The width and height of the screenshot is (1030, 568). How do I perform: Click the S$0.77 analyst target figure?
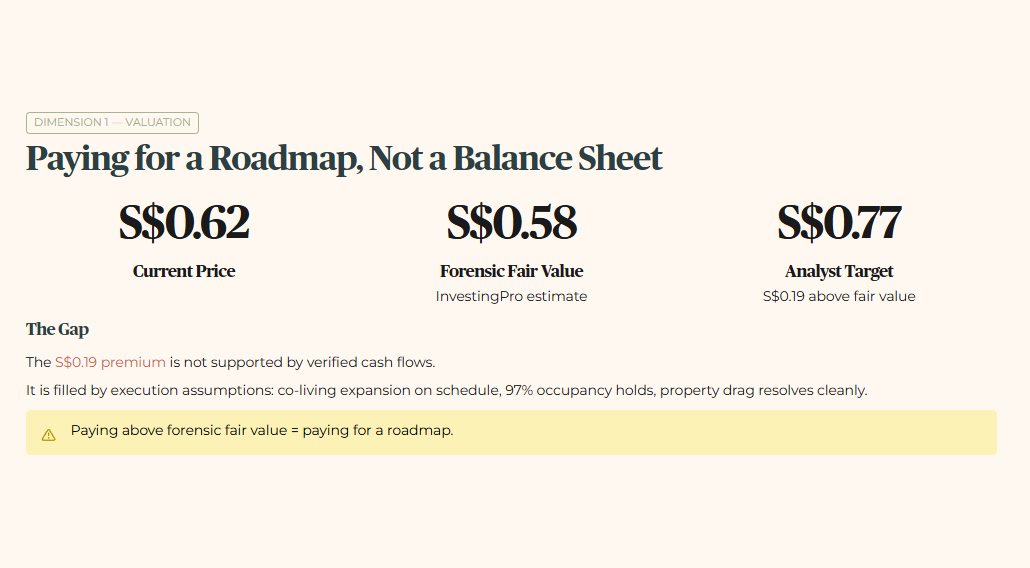[839, 222]
